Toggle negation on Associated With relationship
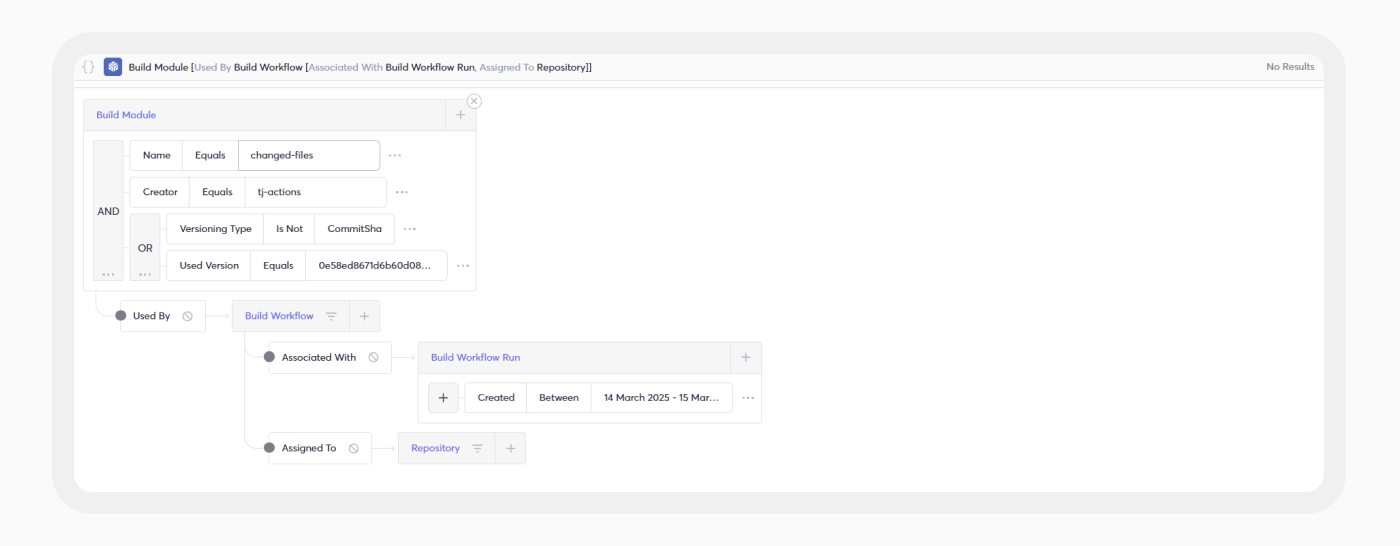Image resolution: width=1400 pixels, height=546 pixels. (x=373, y=357)
